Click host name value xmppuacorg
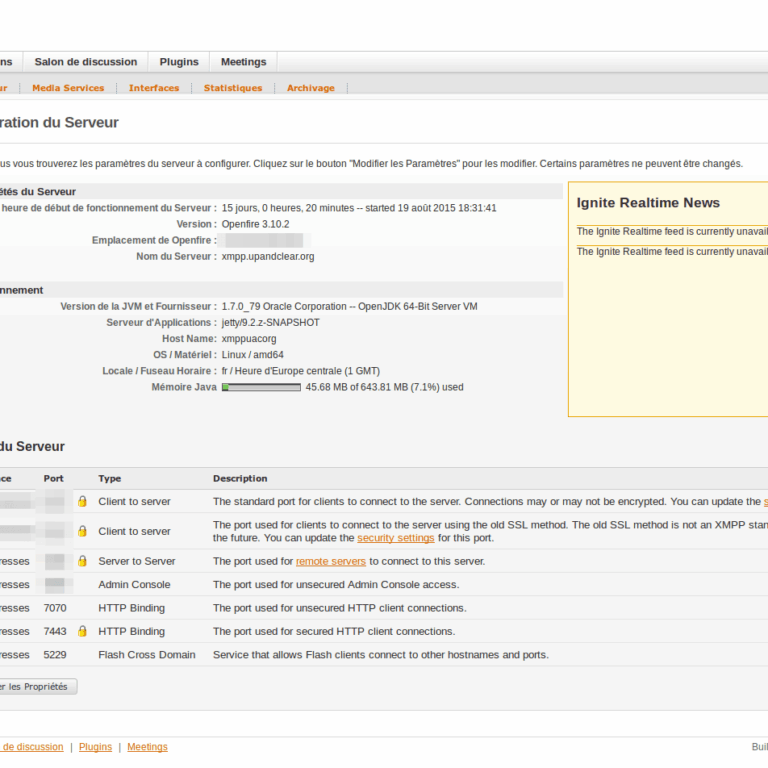The width and height of the screenshot is (768, 768). pyautogui.click(x=249, y=339)
